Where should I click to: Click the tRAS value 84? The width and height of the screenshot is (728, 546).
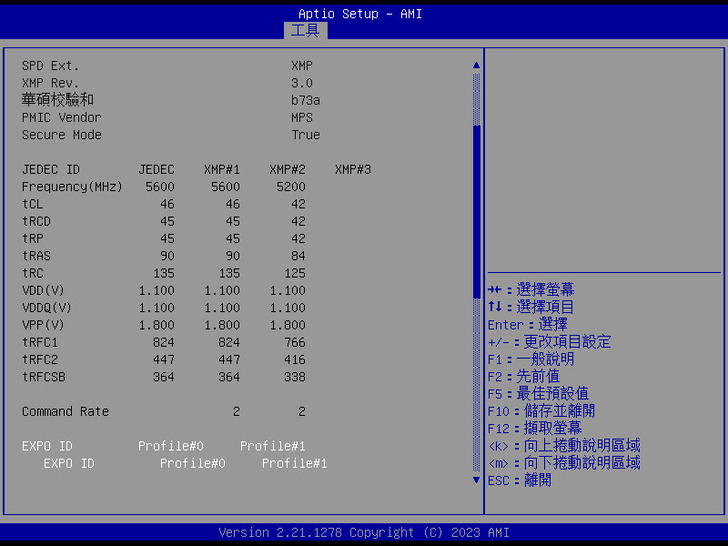point(298,256)
